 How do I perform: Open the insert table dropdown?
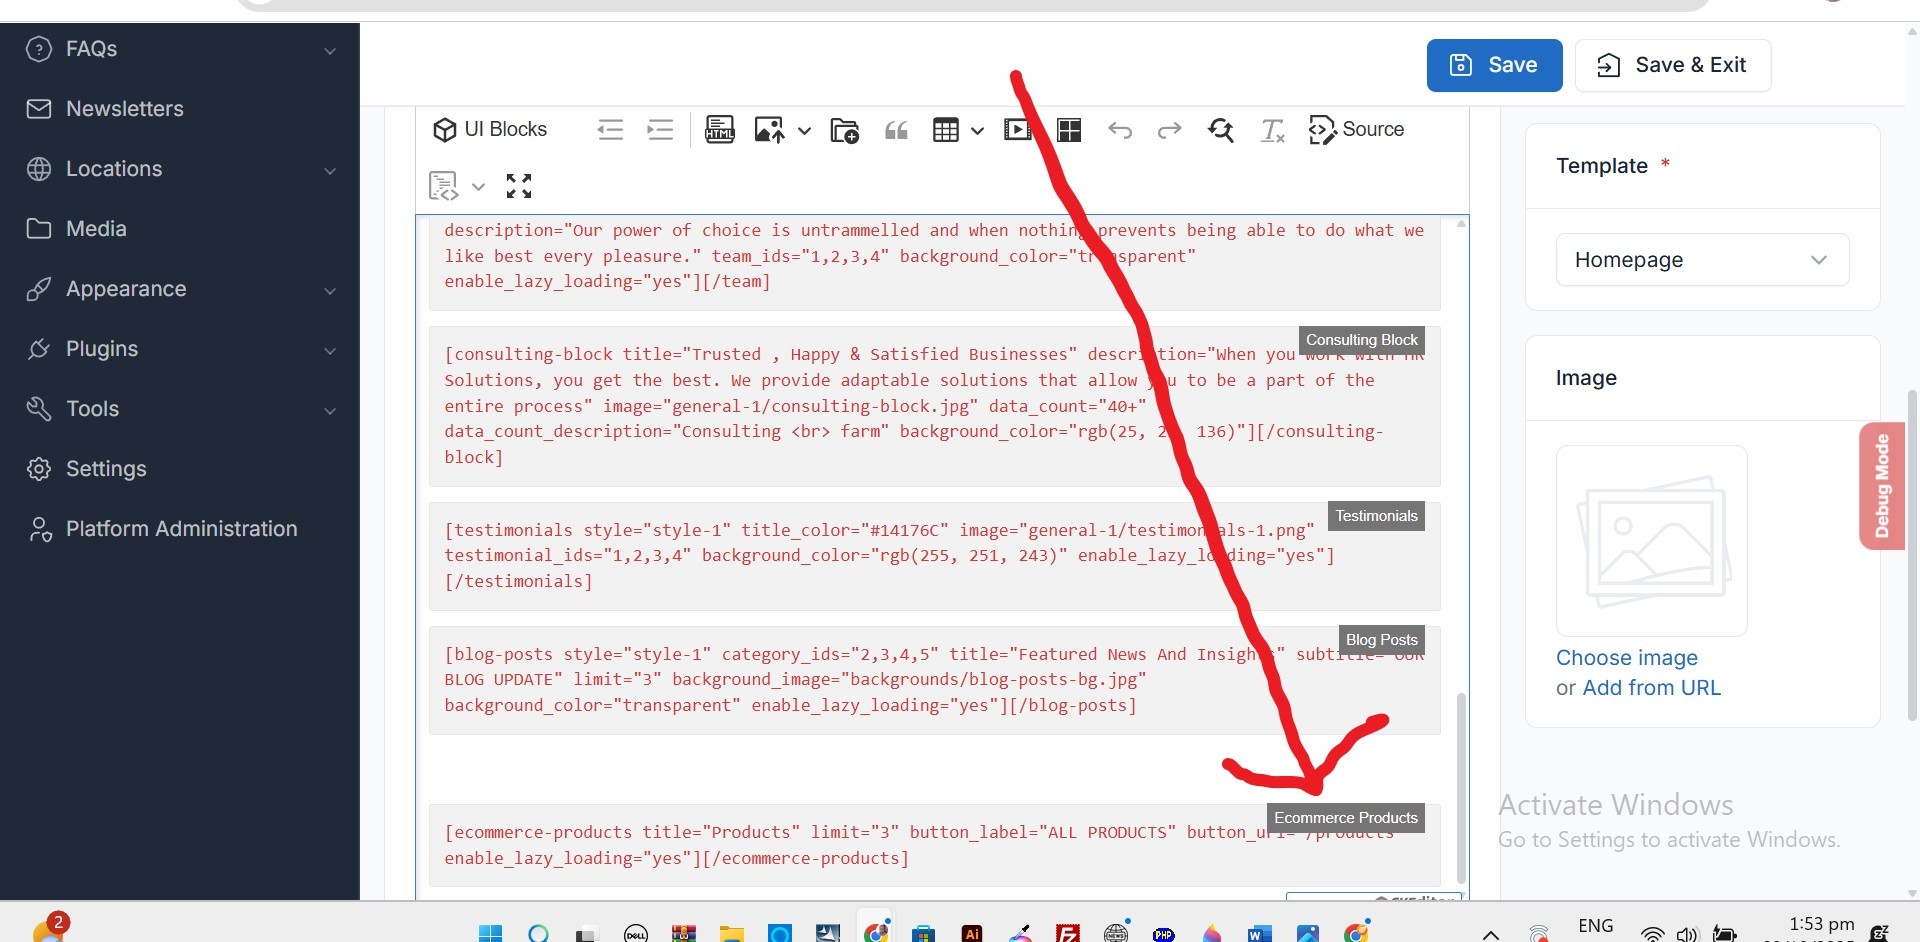pos(977,131)
